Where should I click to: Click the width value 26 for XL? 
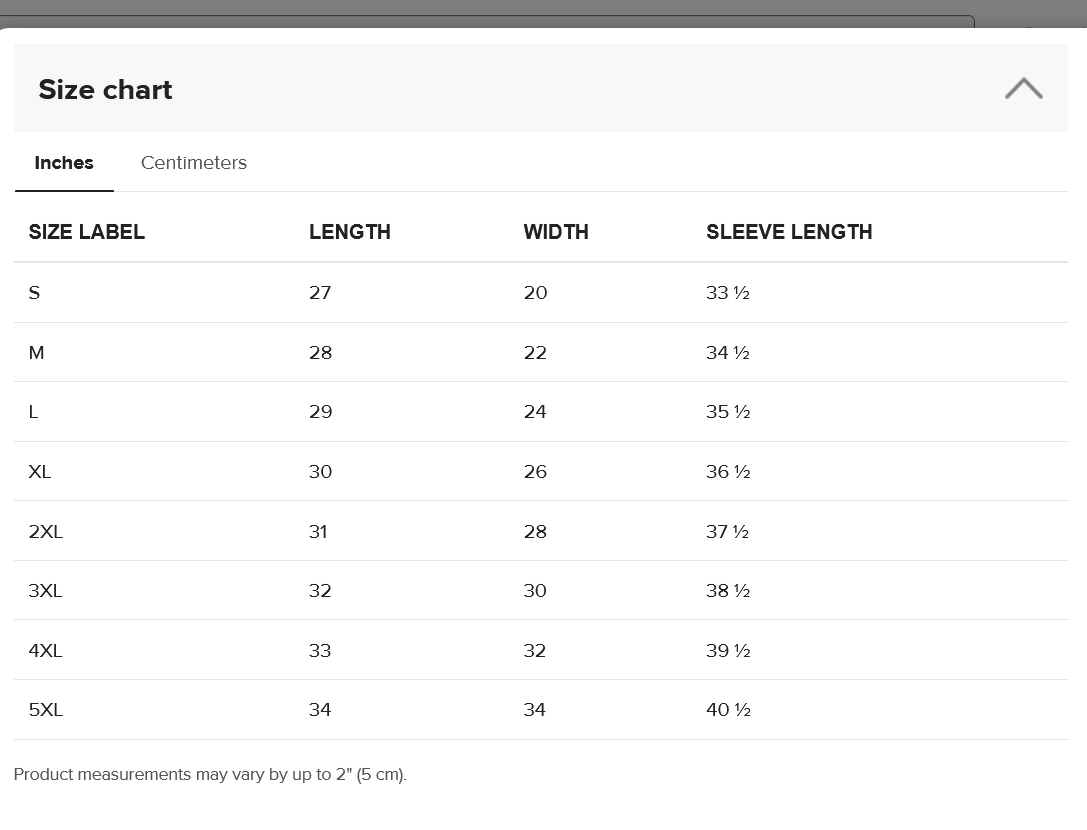point(535,472)
